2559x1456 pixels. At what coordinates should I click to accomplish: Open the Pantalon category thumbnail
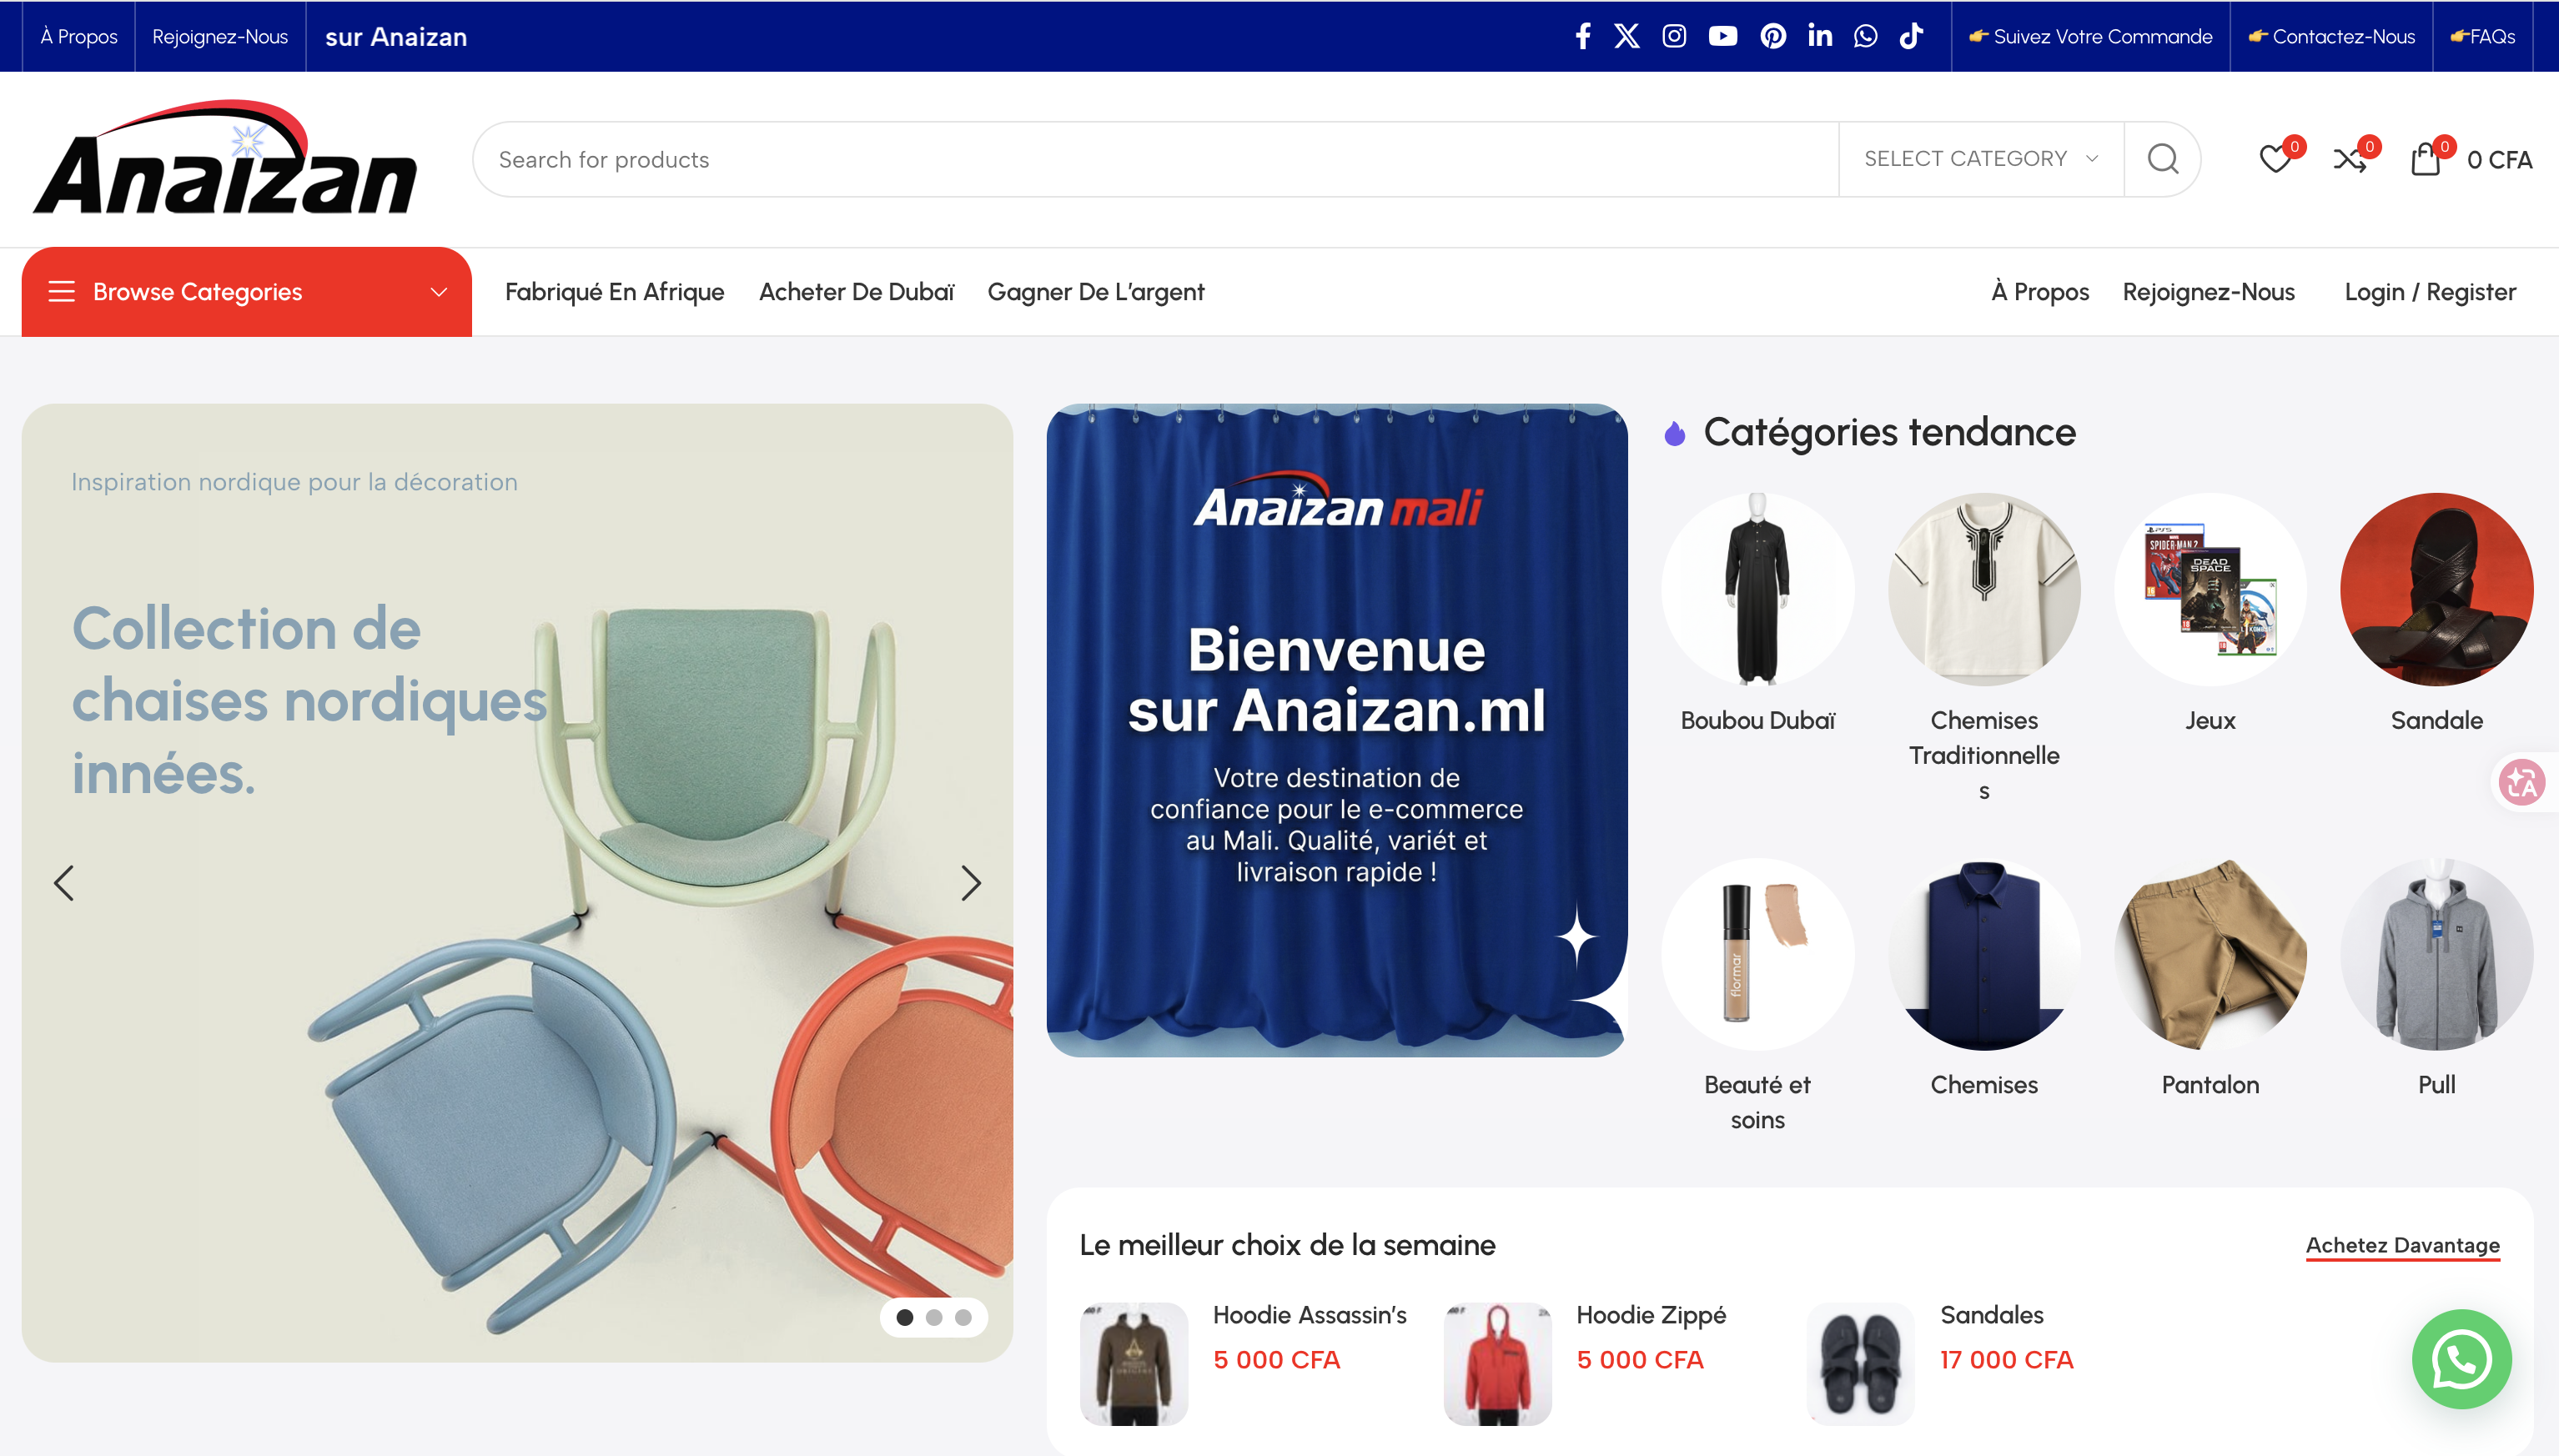click(2210, 954)
